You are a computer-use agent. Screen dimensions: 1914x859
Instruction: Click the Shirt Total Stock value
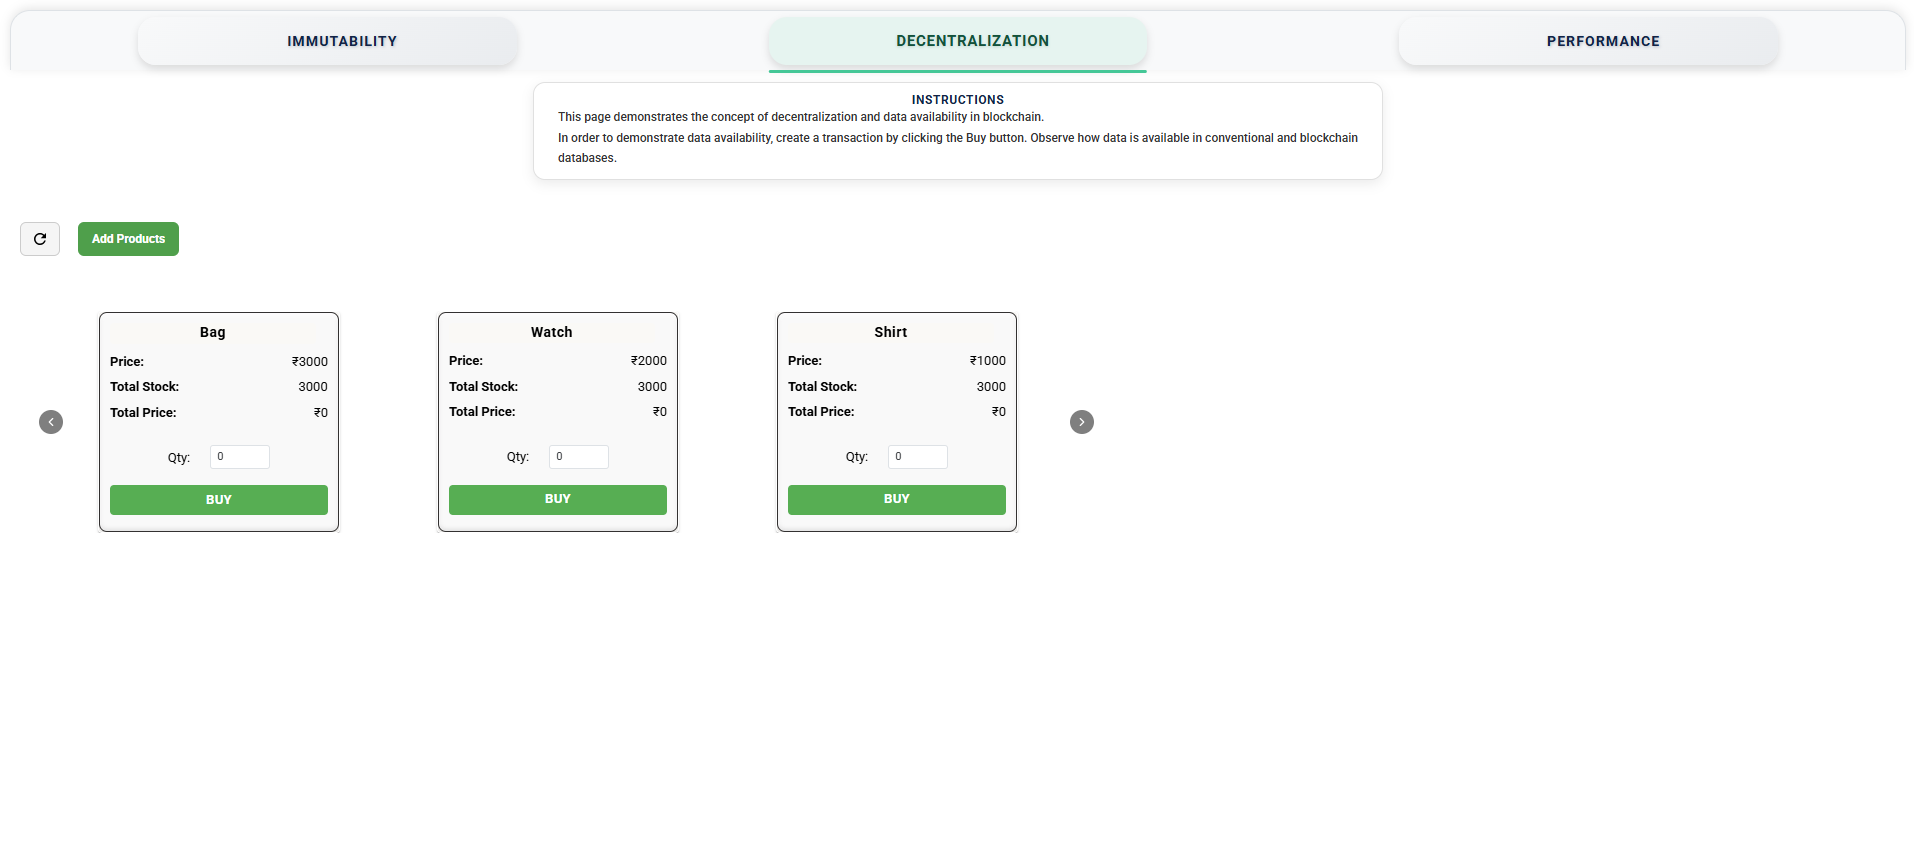pos(990,386)
